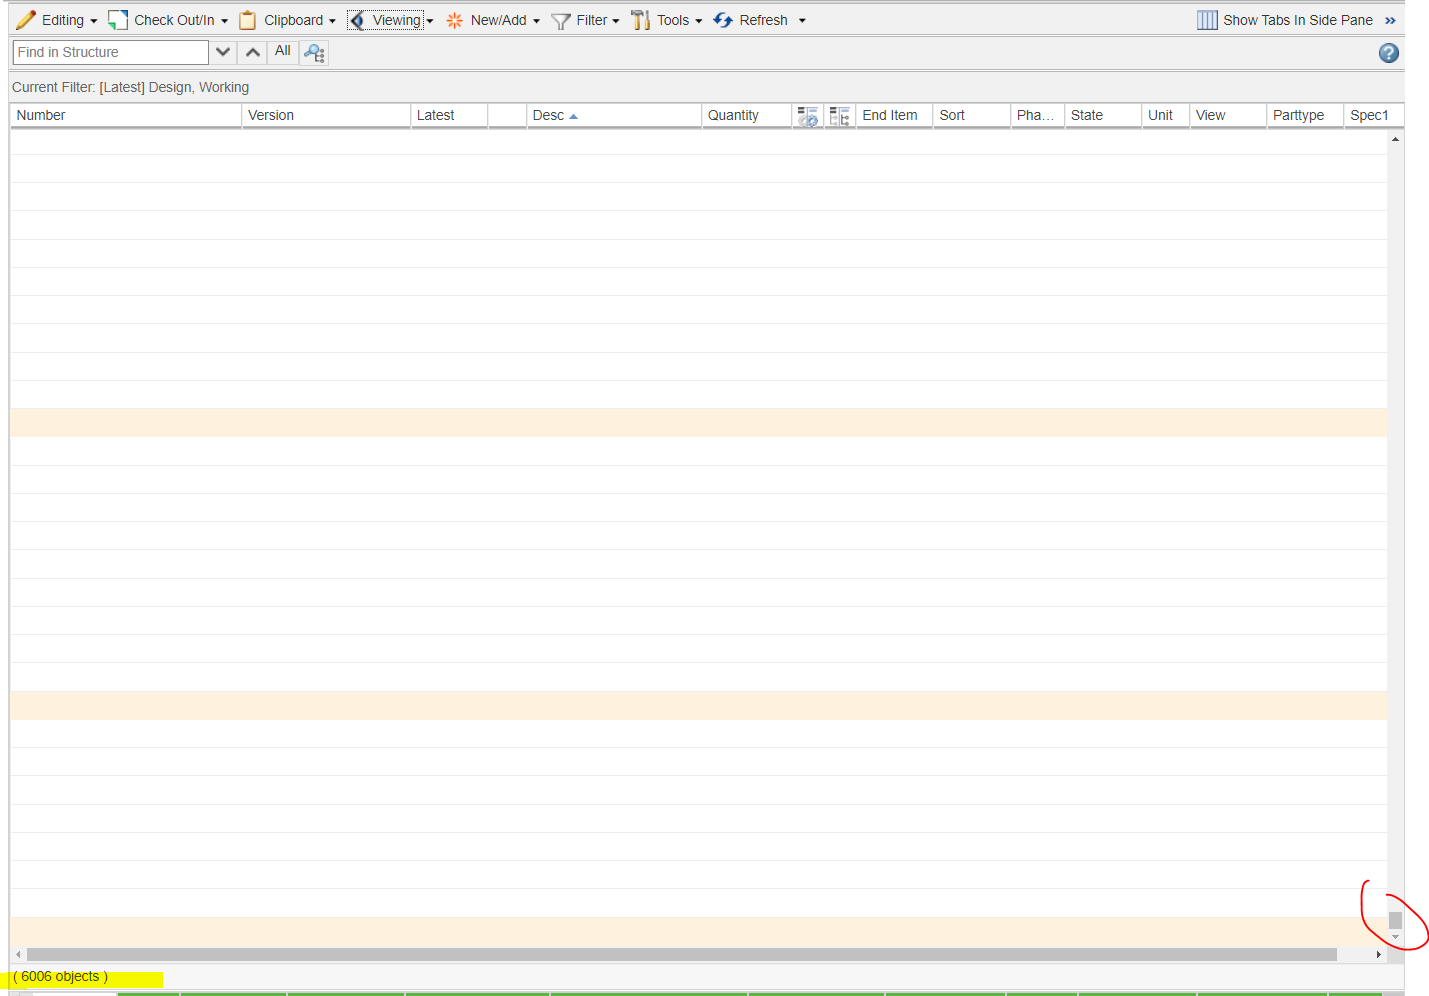
Task: Open the Help question mark icon
Action: point(1388,53)
